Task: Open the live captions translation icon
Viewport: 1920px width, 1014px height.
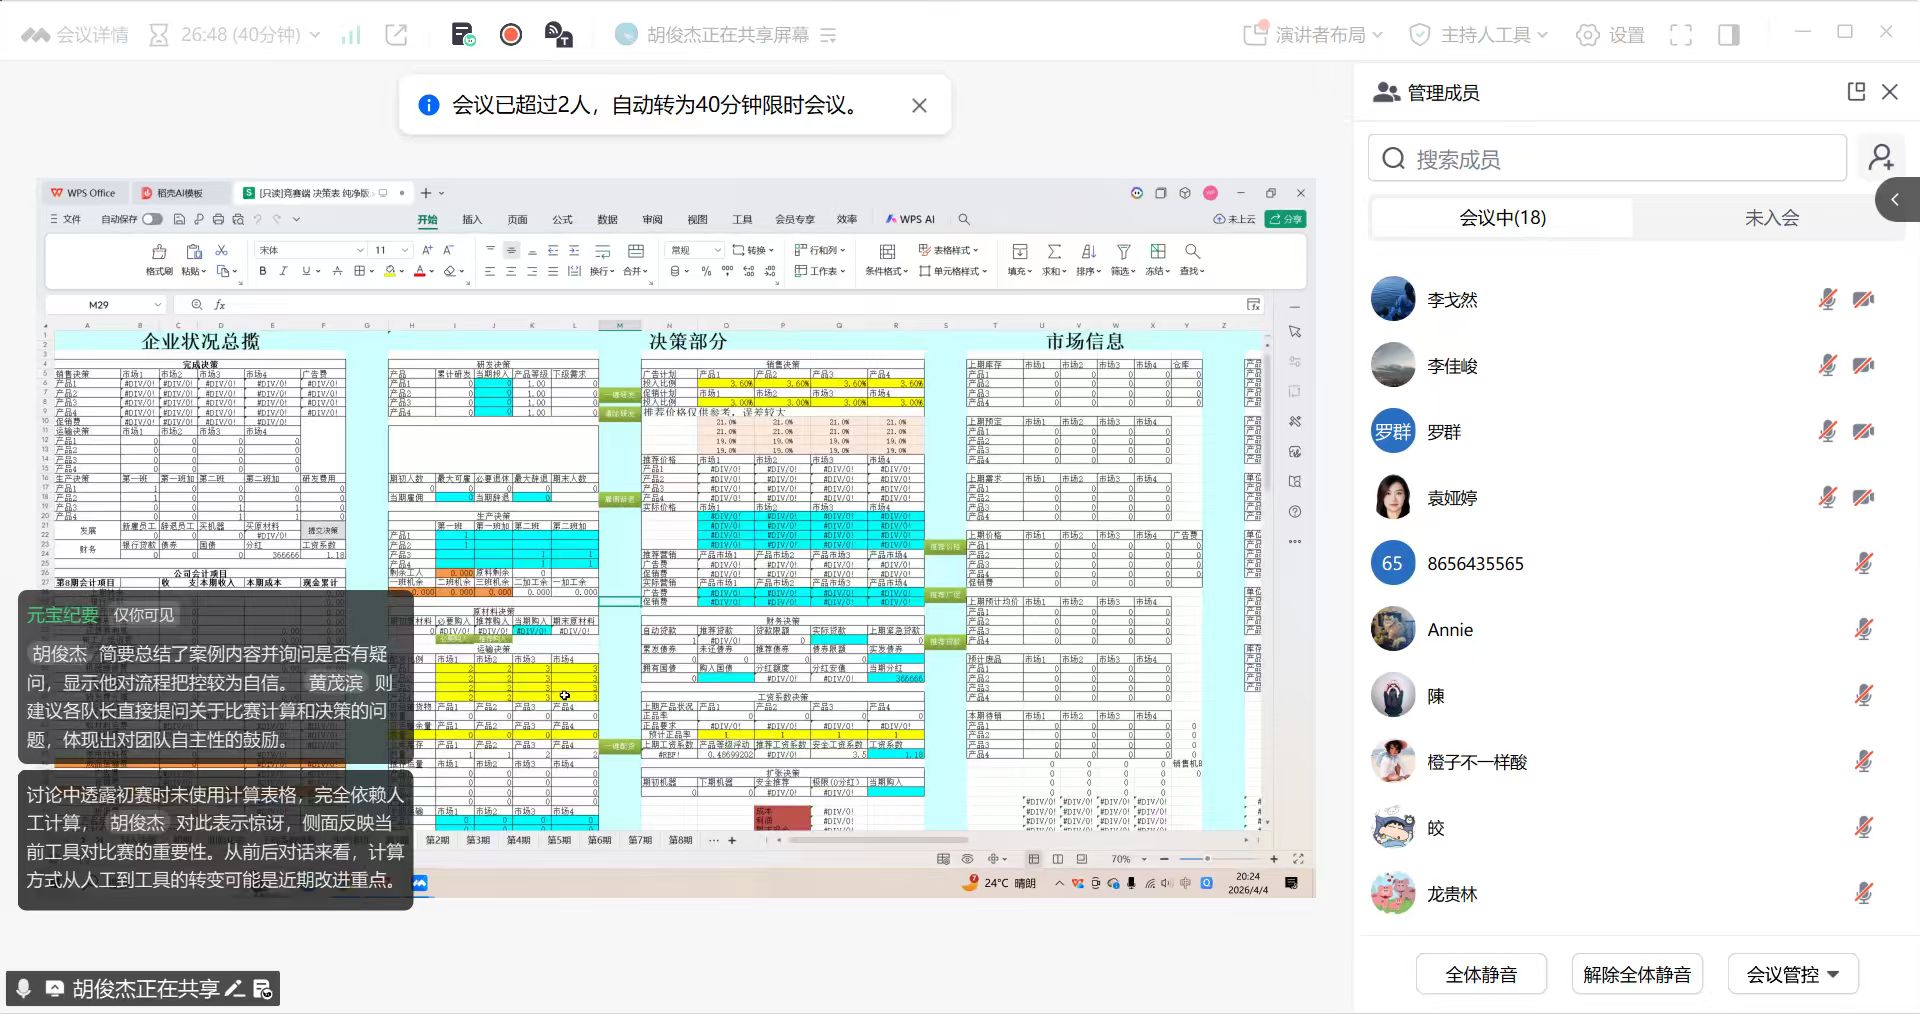Action: point(558,35)
